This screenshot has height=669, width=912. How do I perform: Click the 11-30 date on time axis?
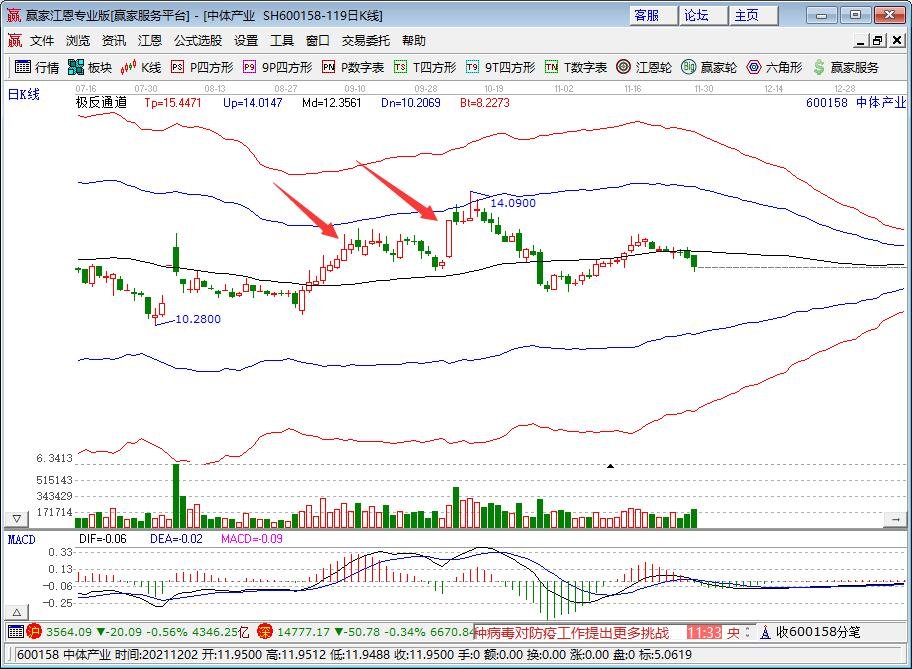tap(704, 88)
